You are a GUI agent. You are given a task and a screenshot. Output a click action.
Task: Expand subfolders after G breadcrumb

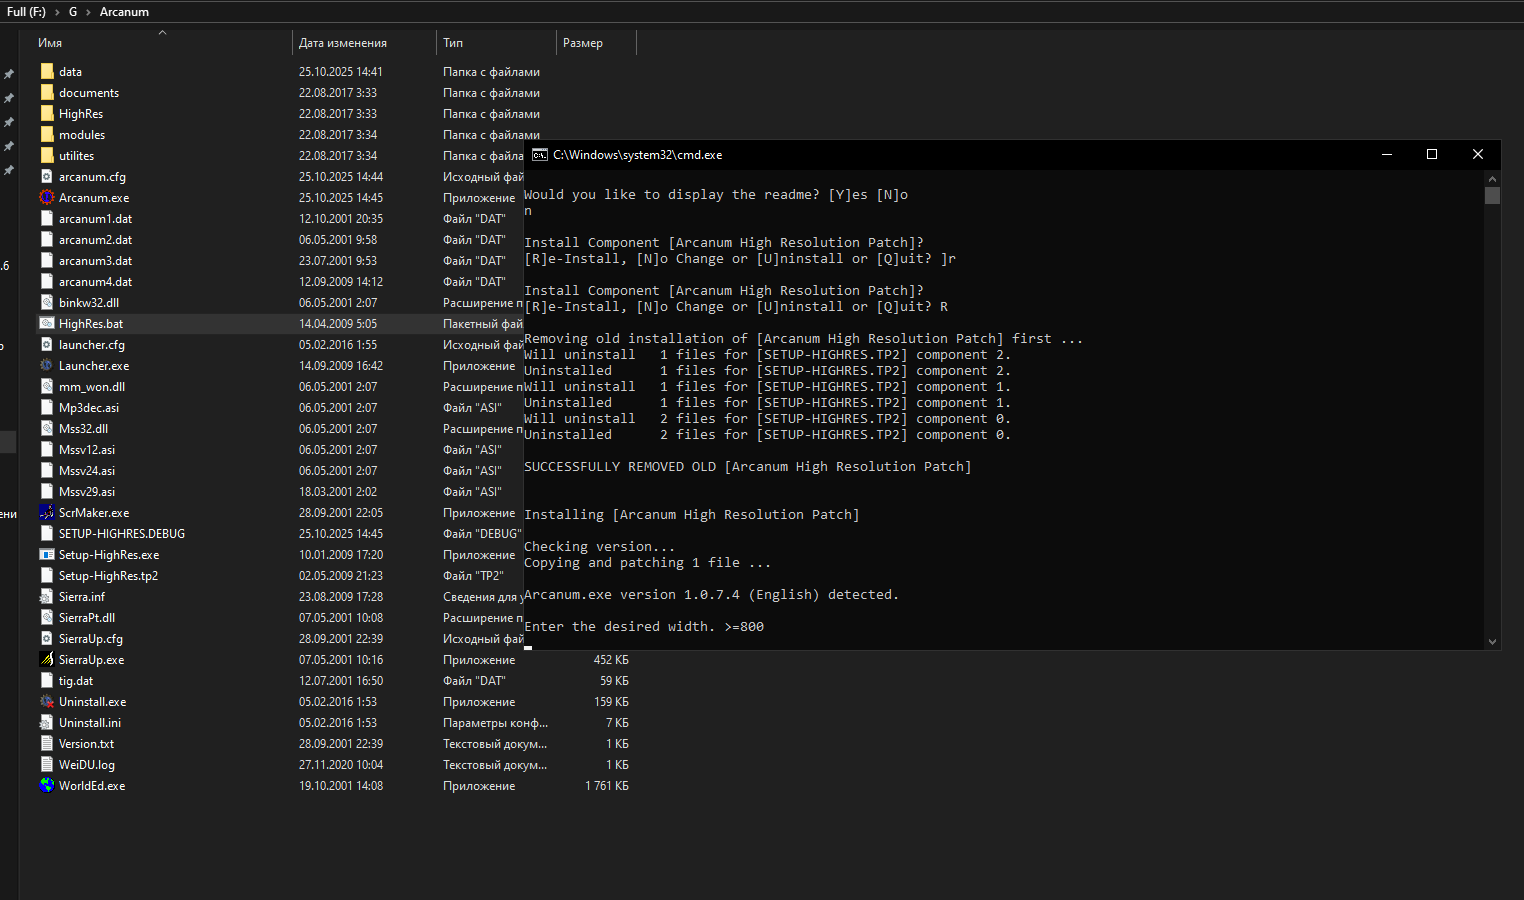88,12
